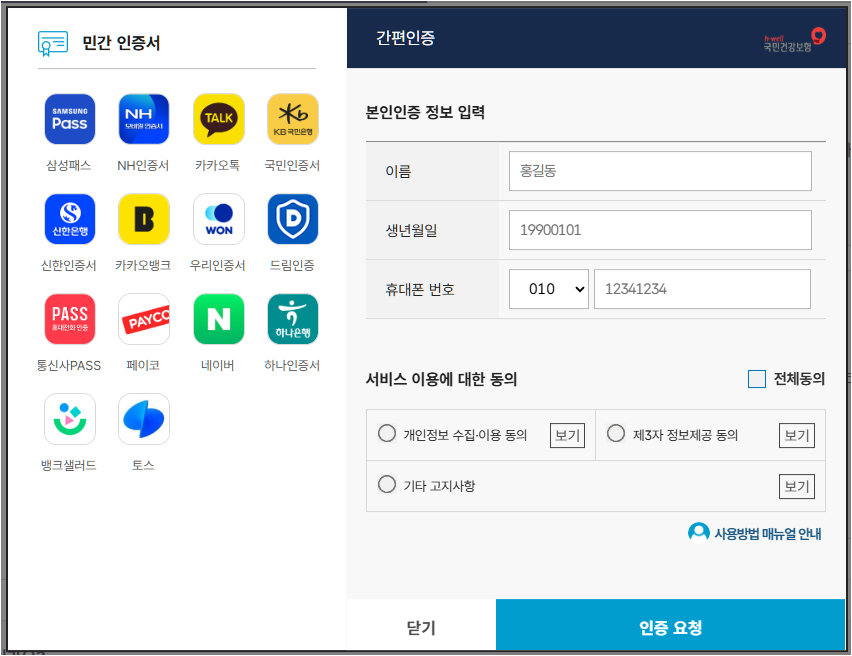Choose the 카카오뱅크 icon
852x656 pixels.
click(144, 219)
